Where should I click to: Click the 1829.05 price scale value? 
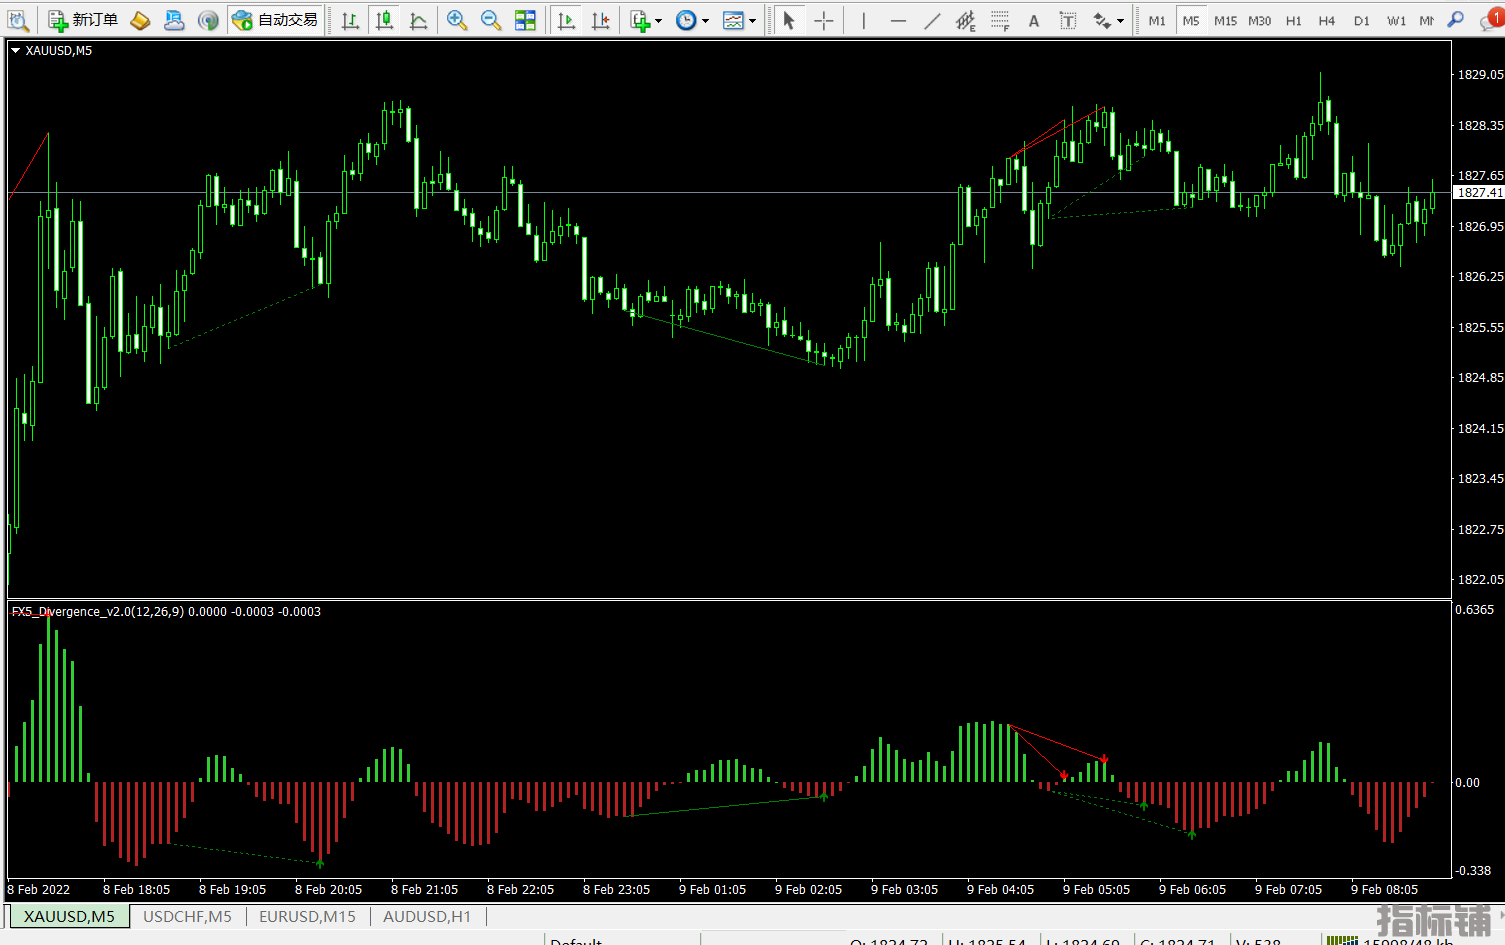pos(1480,74)
